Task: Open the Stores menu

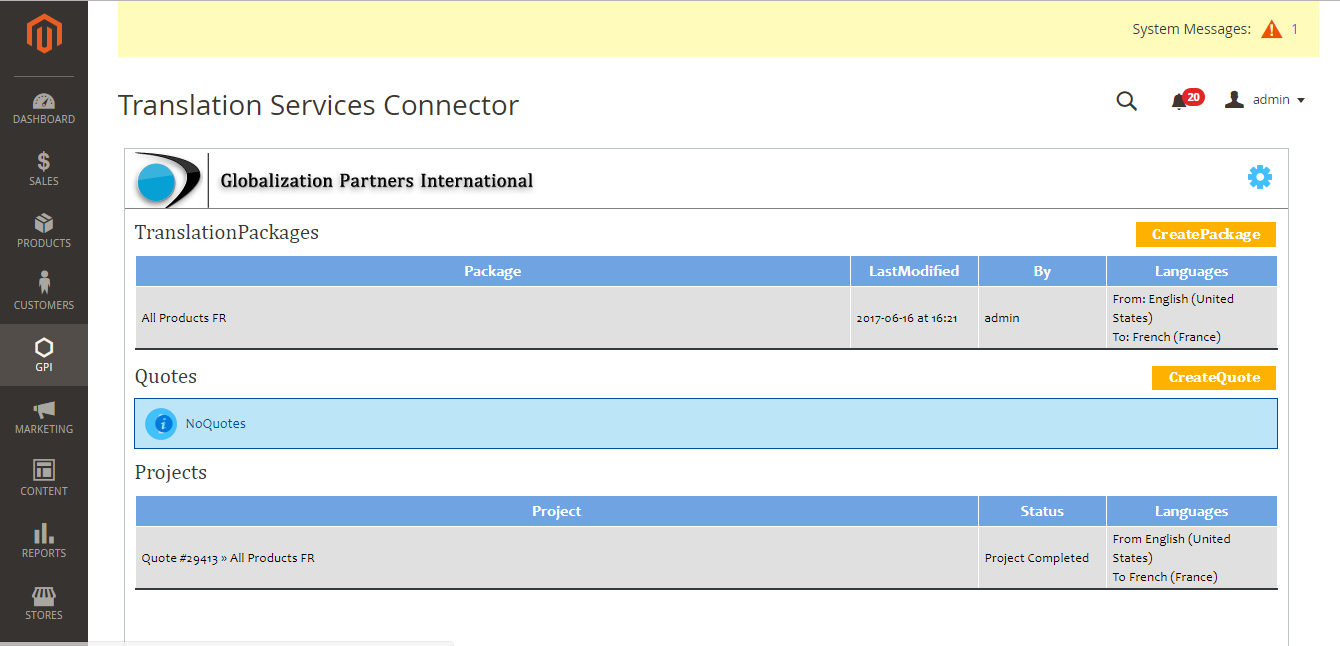Action: coord(44,604)
